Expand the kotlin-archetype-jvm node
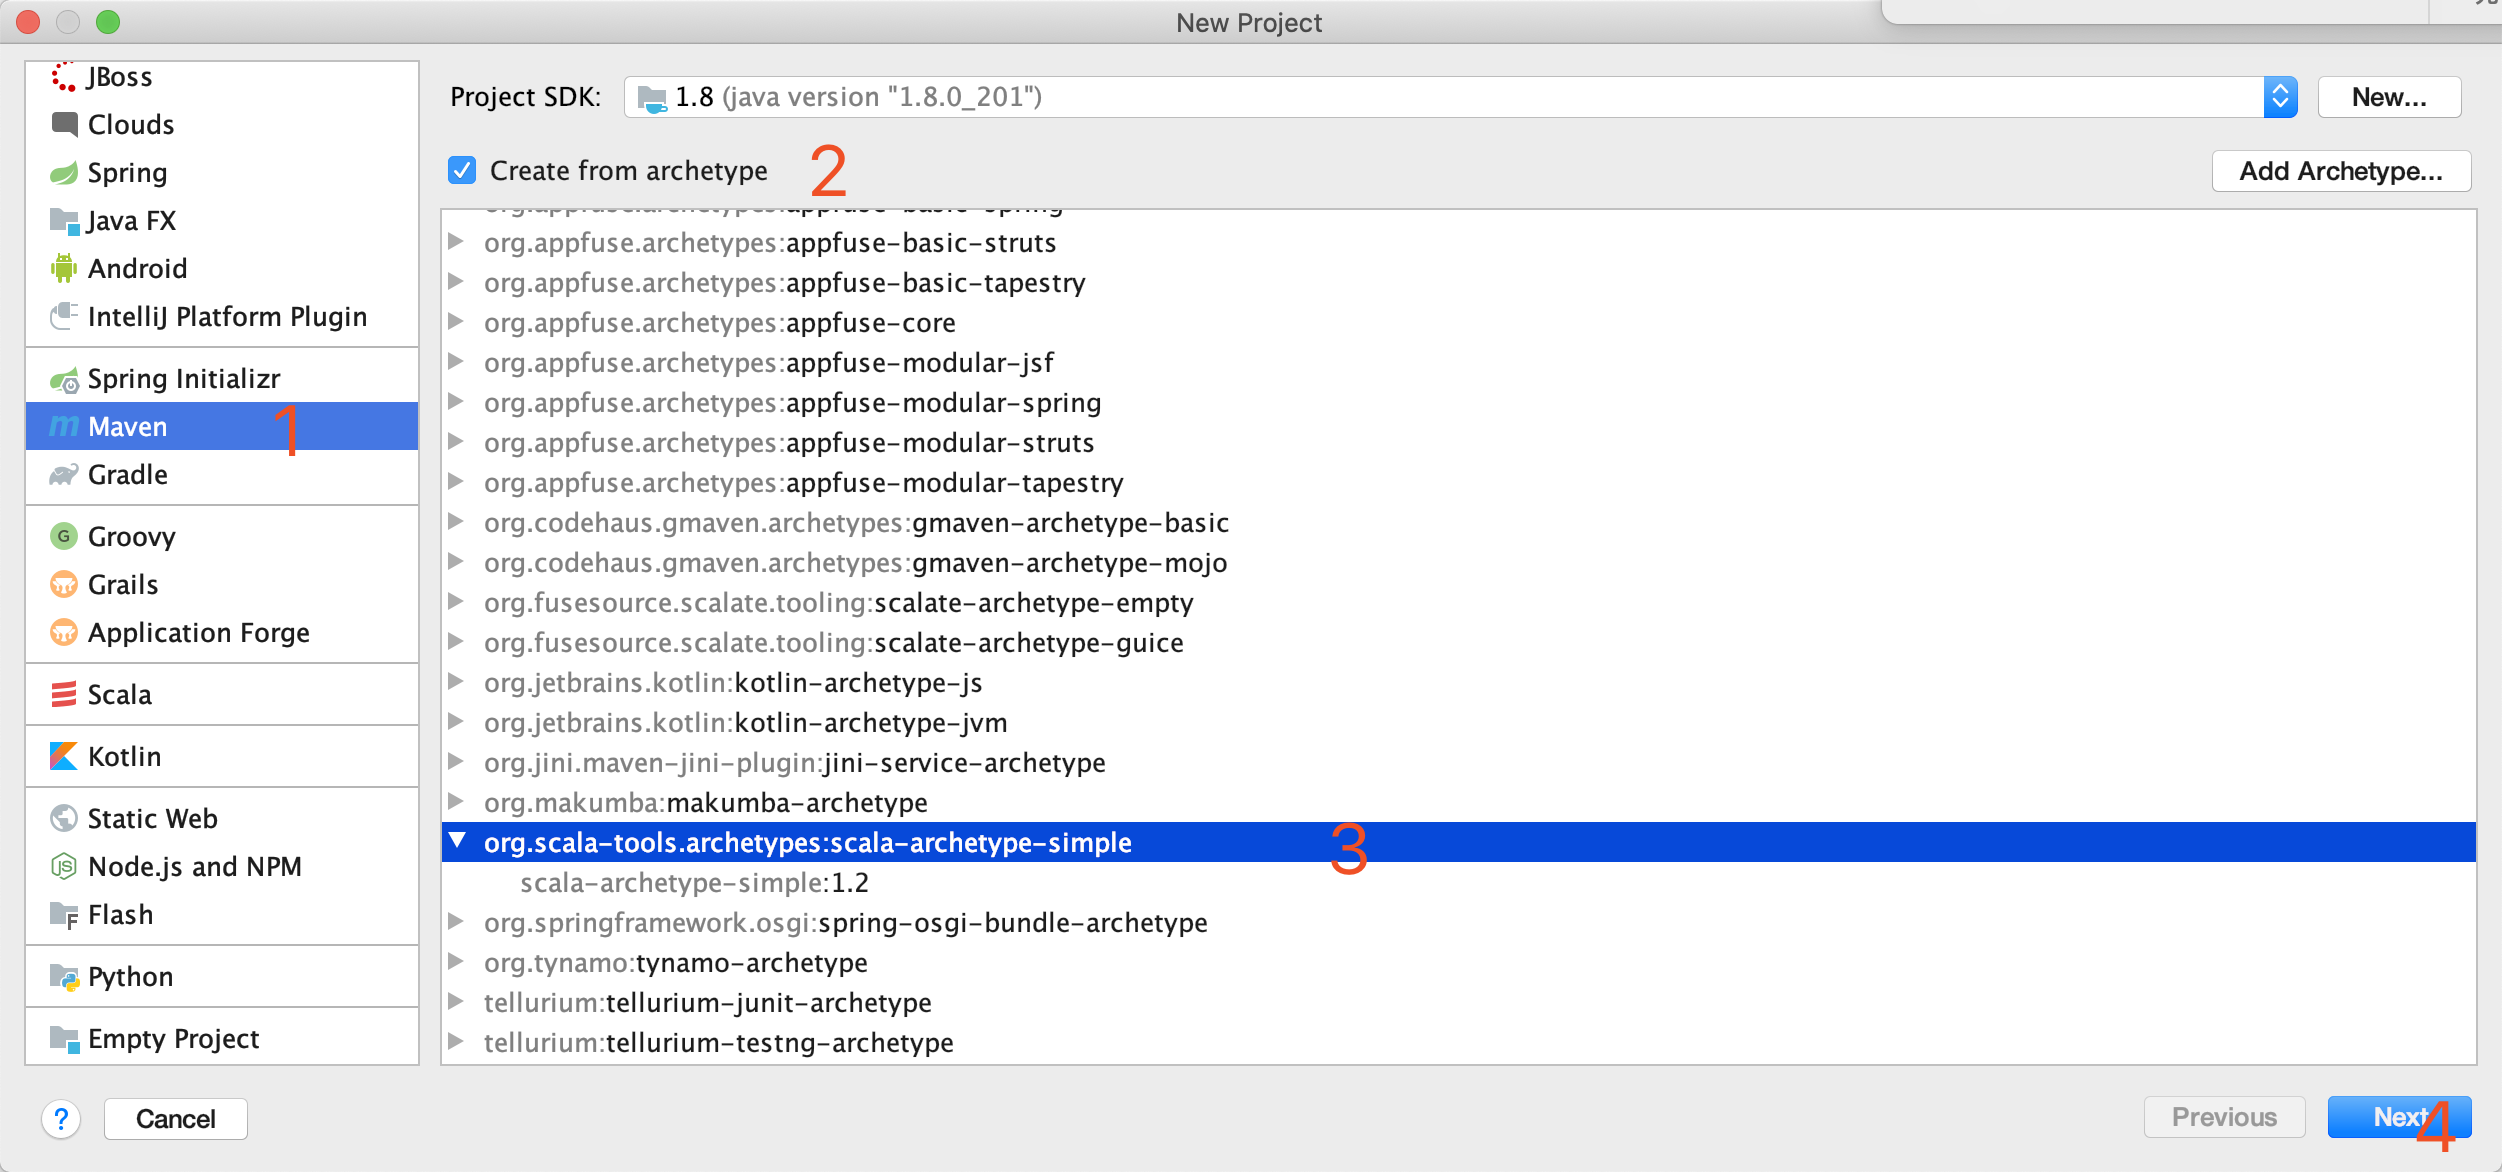2502x1172 pixels. tap(456, 722)
